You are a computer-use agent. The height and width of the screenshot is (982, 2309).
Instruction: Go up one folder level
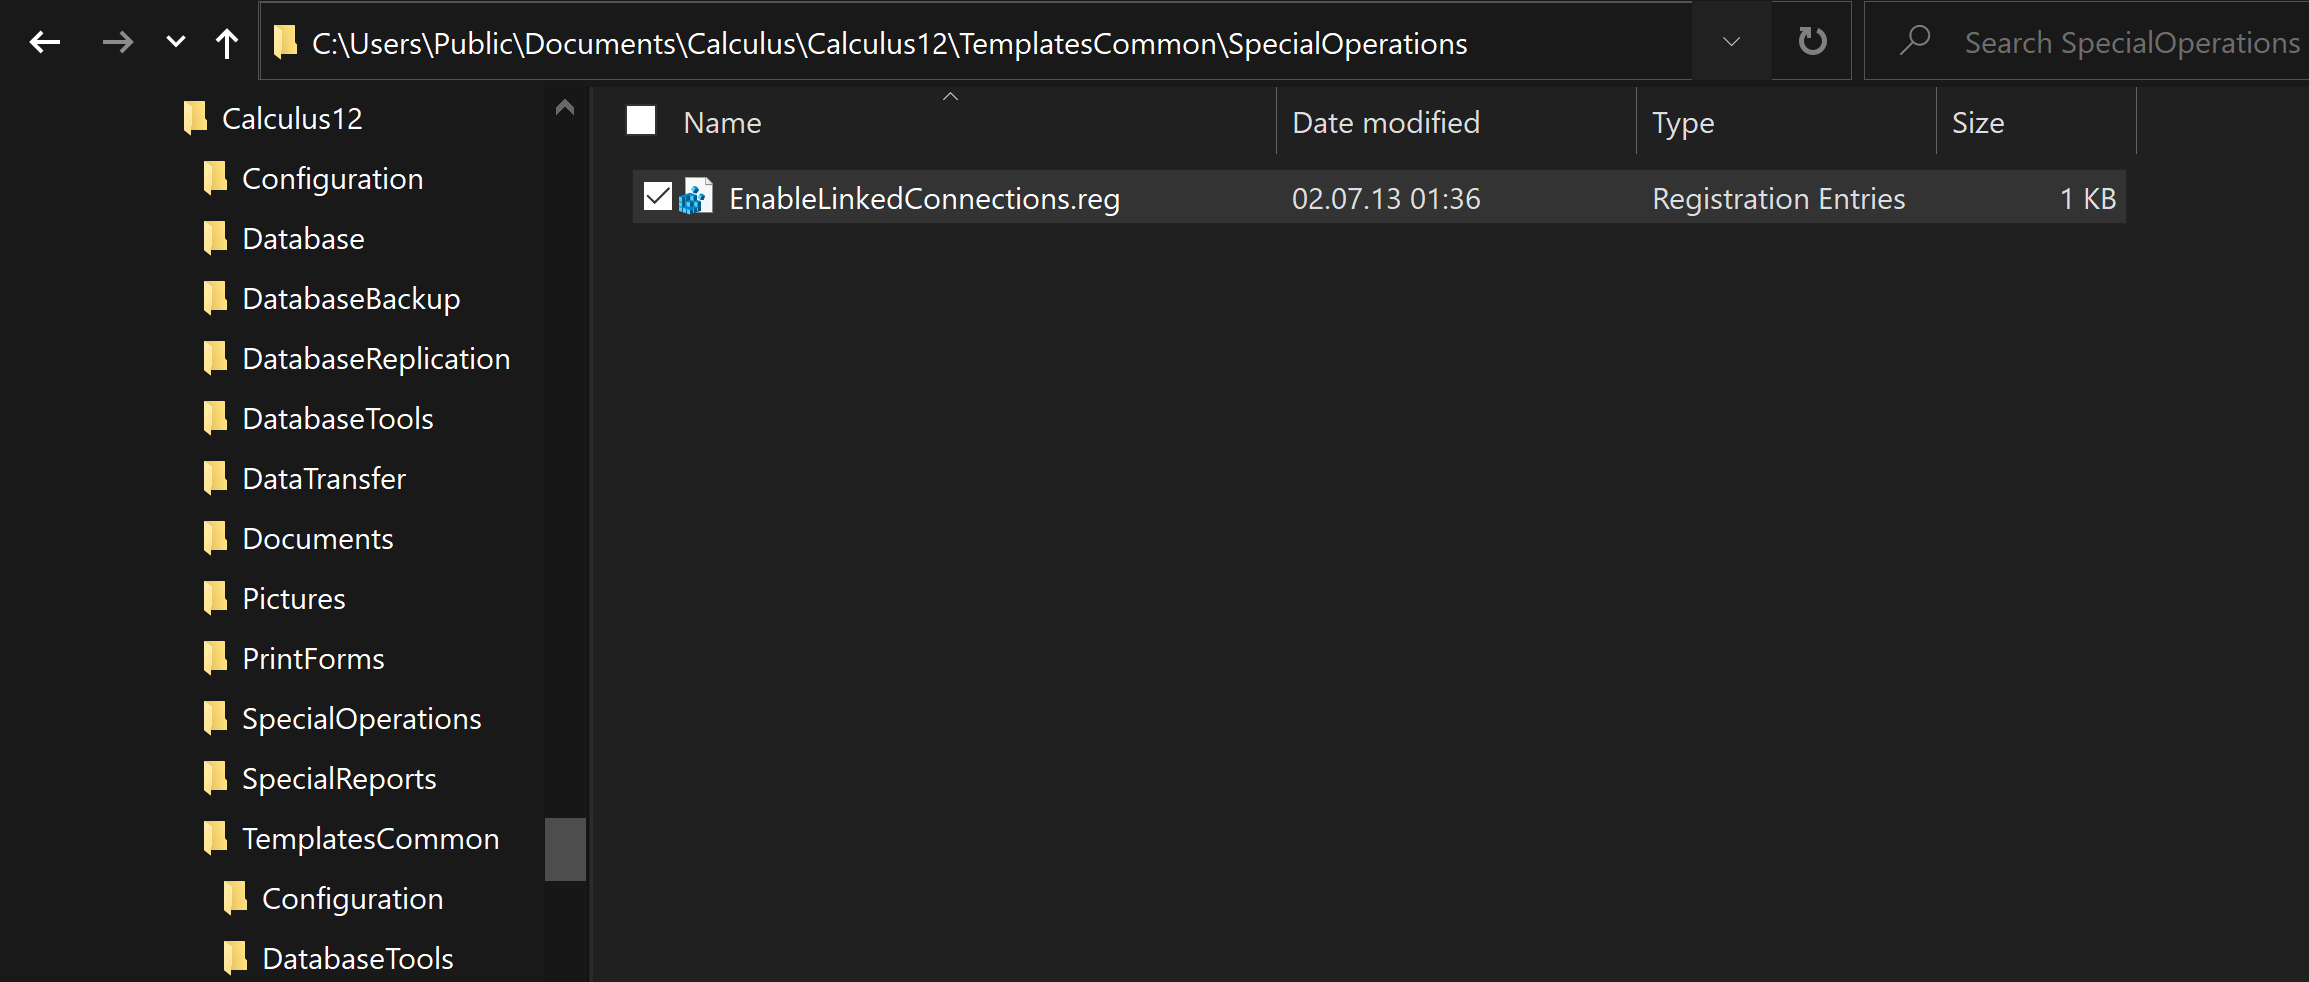[x=227, y=42]
